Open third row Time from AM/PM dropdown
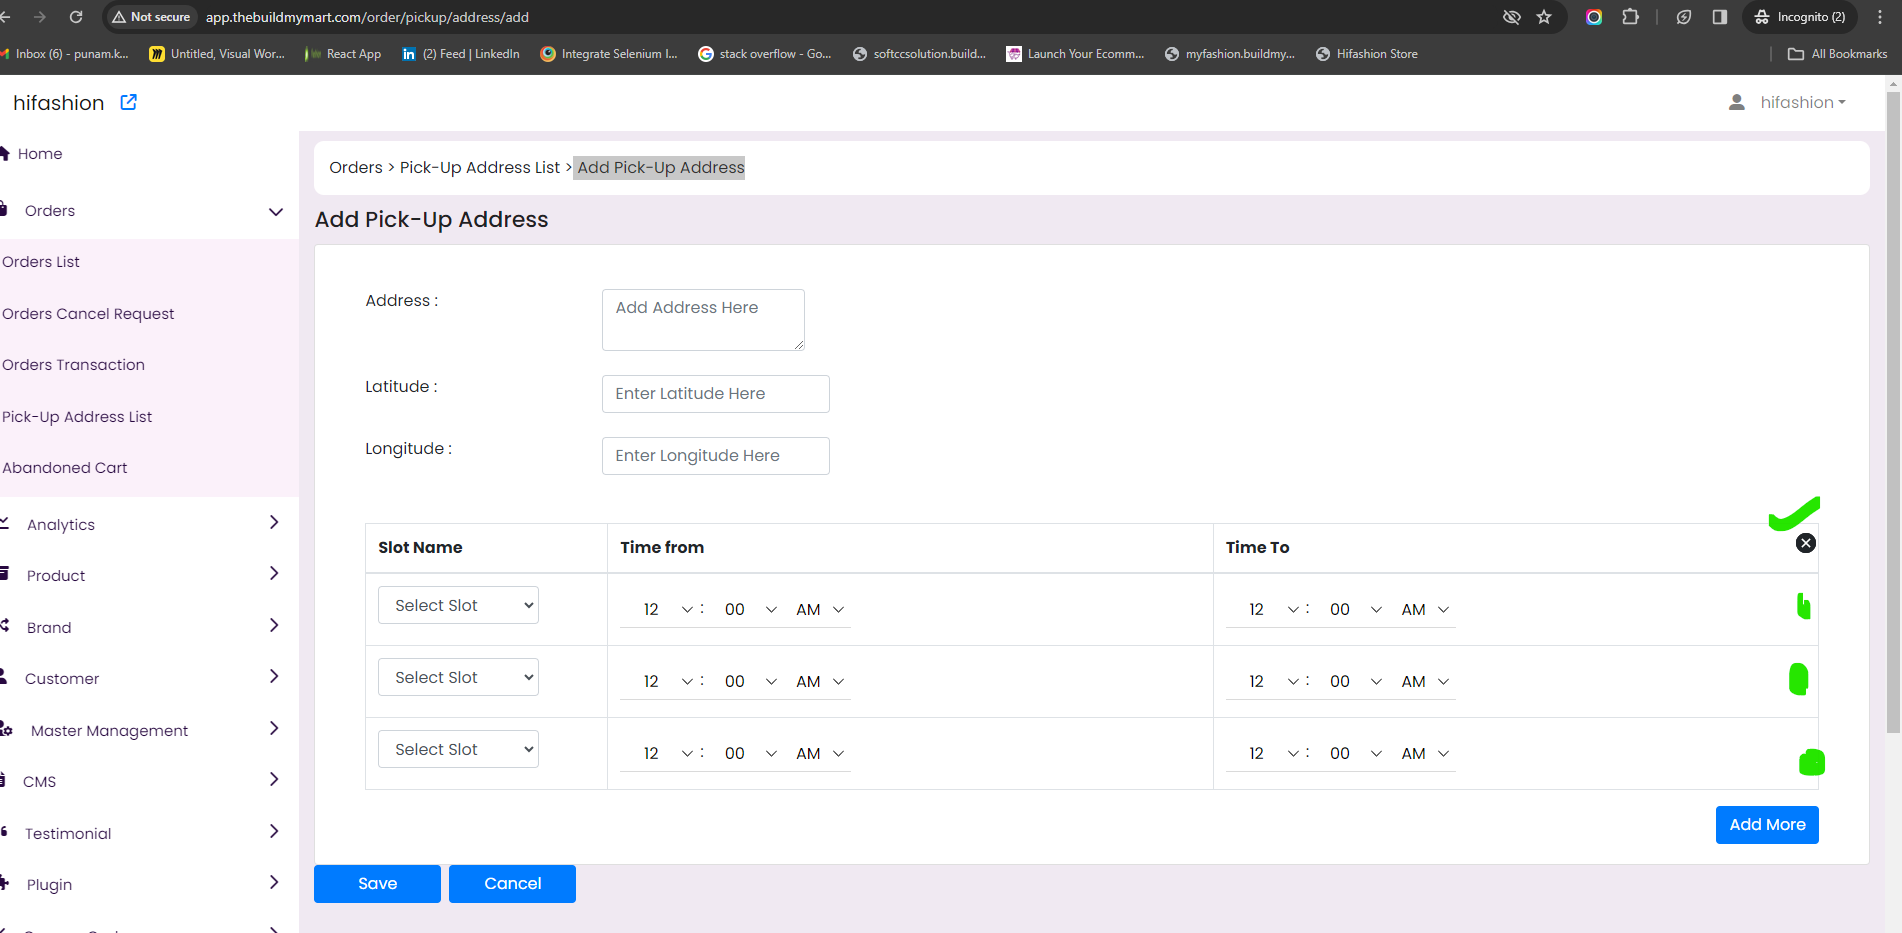1902x933 pixels. [x=820, y=753]
